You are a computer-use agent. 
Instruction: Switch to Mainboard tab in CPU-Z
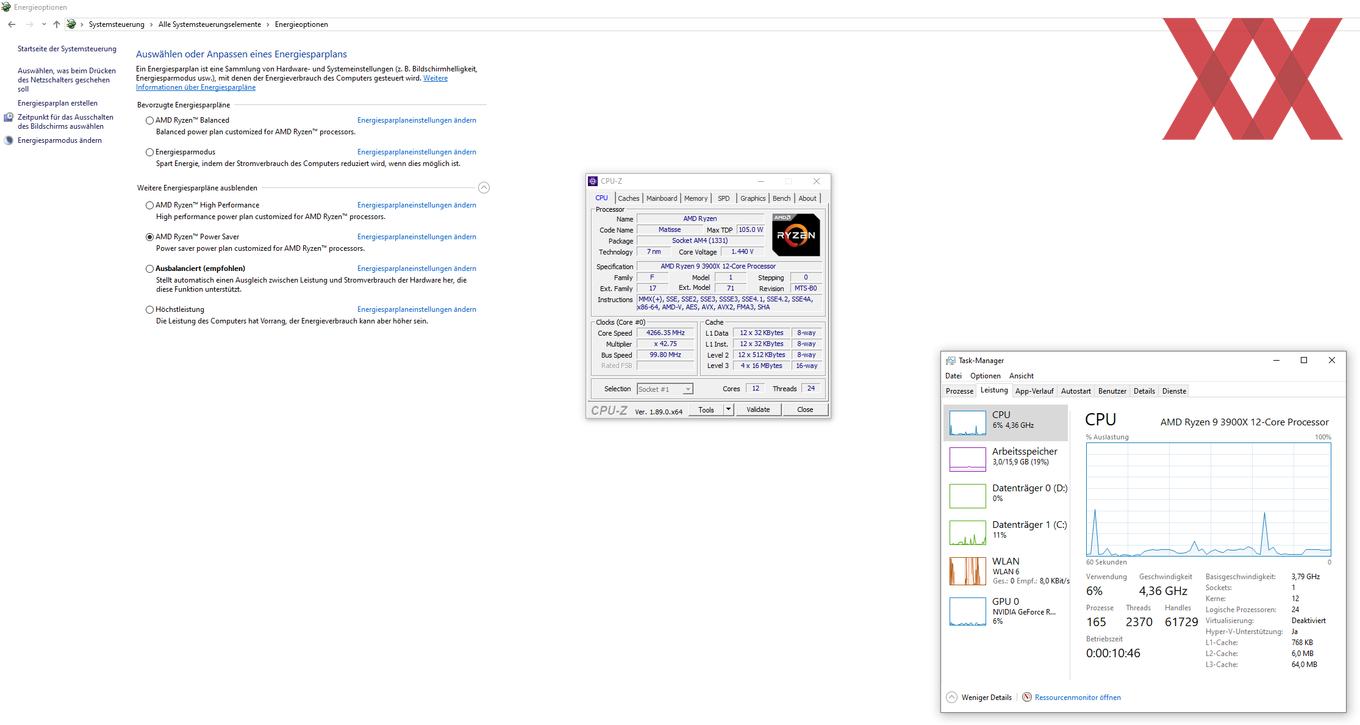coord(661,198)
